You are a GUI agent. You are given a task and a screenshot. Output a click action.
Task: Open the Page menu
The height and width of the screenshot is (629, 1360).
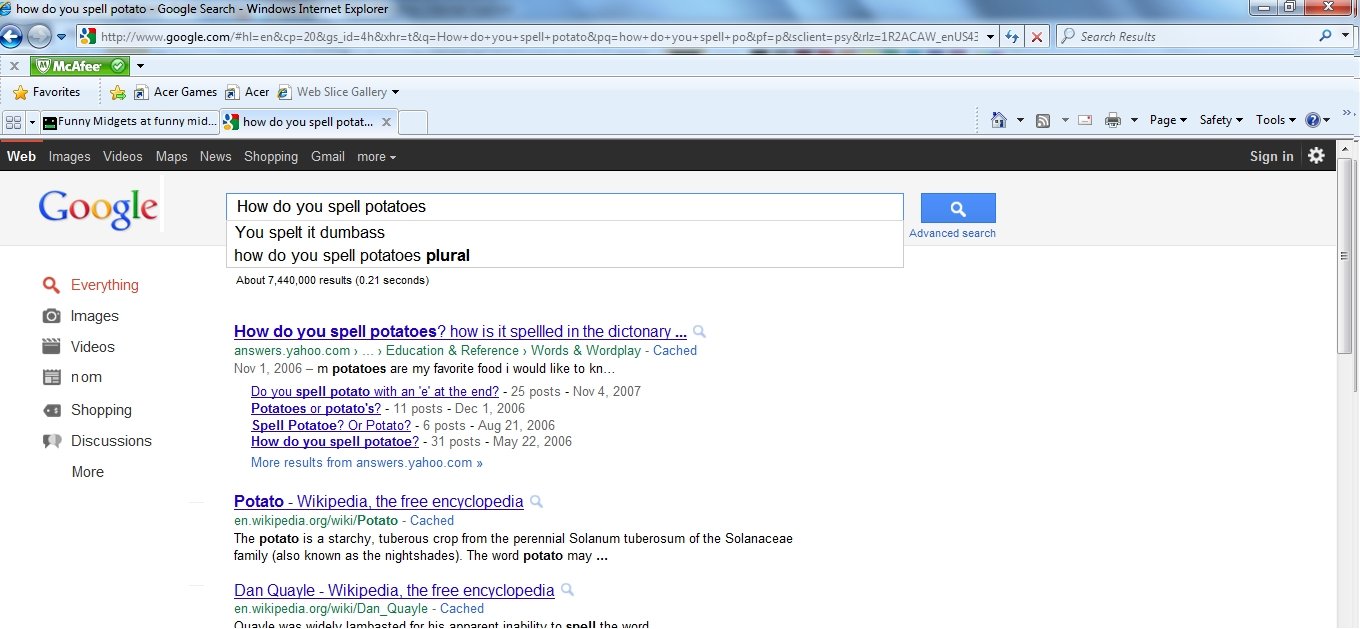(1168, 120)
